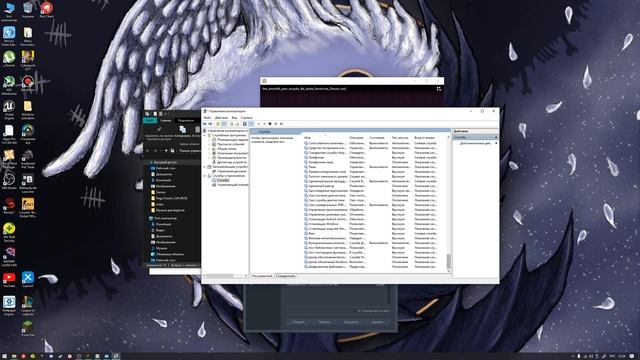
Task: Open the Counter-Strike Global Offensive desktop icon
Action: coord(28,208)
